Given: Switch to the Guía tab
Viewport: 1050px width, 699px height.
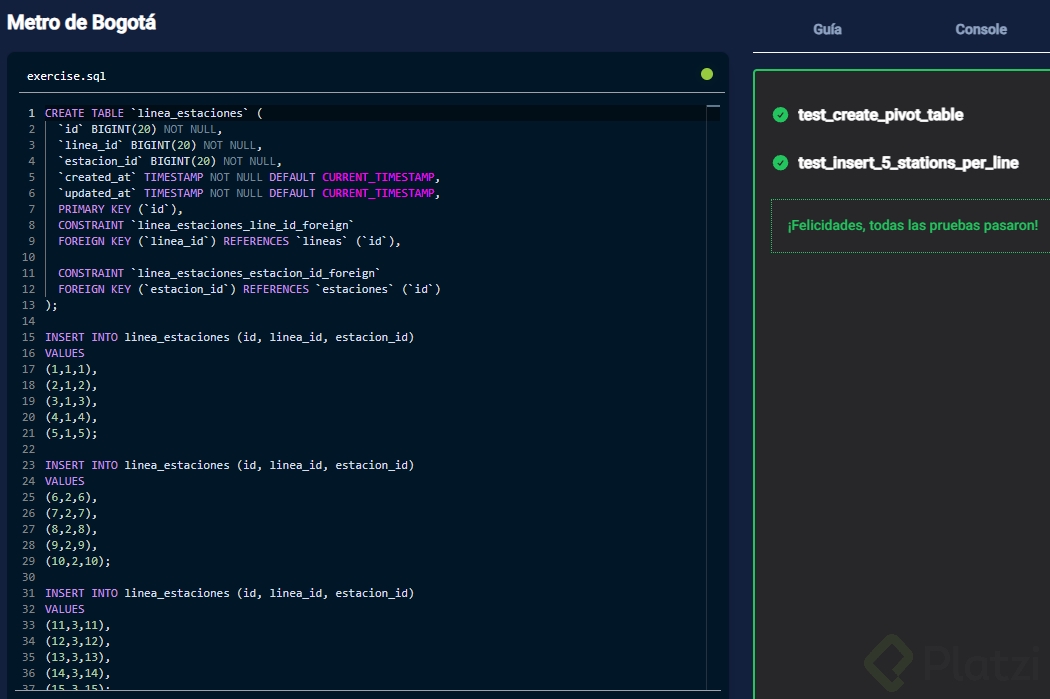Looking at the screenshot, I should pos(827,29).
